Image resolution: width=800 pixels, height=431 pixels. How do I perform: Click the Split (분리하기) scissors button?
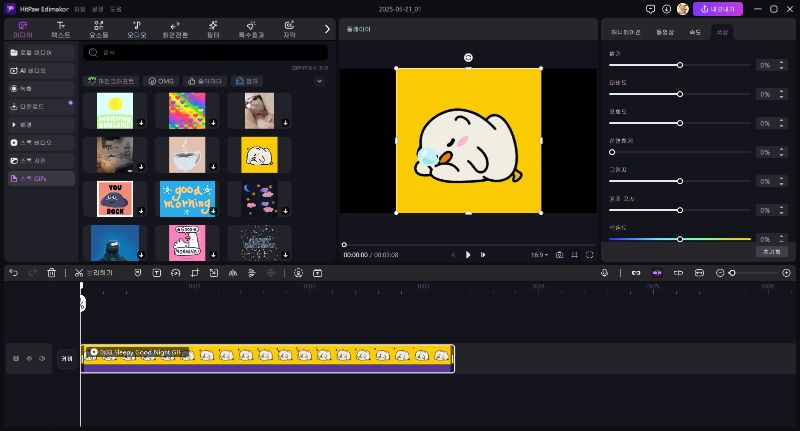(x=93, y=273)
